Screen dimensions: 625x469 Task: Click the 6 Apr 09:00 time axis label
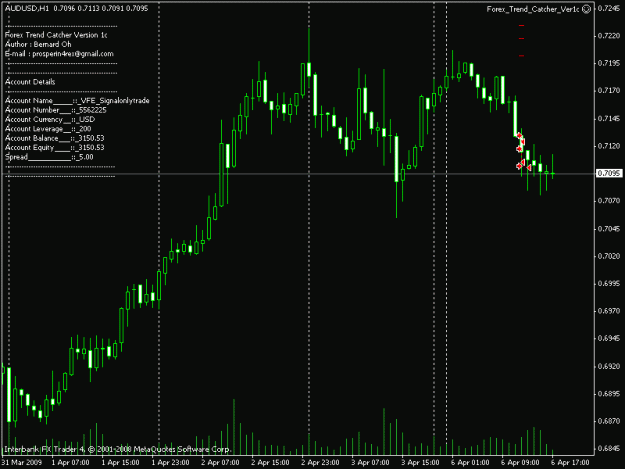[x=520, y=463]
